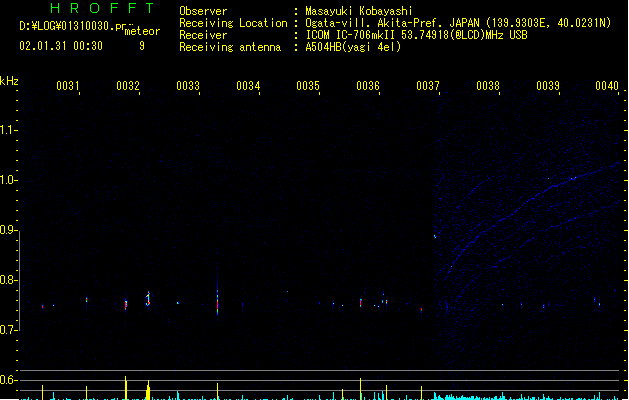Select the ICOM IC-706mkII receiver text
Screen dimensions: 629x400
tap(416, 35)
